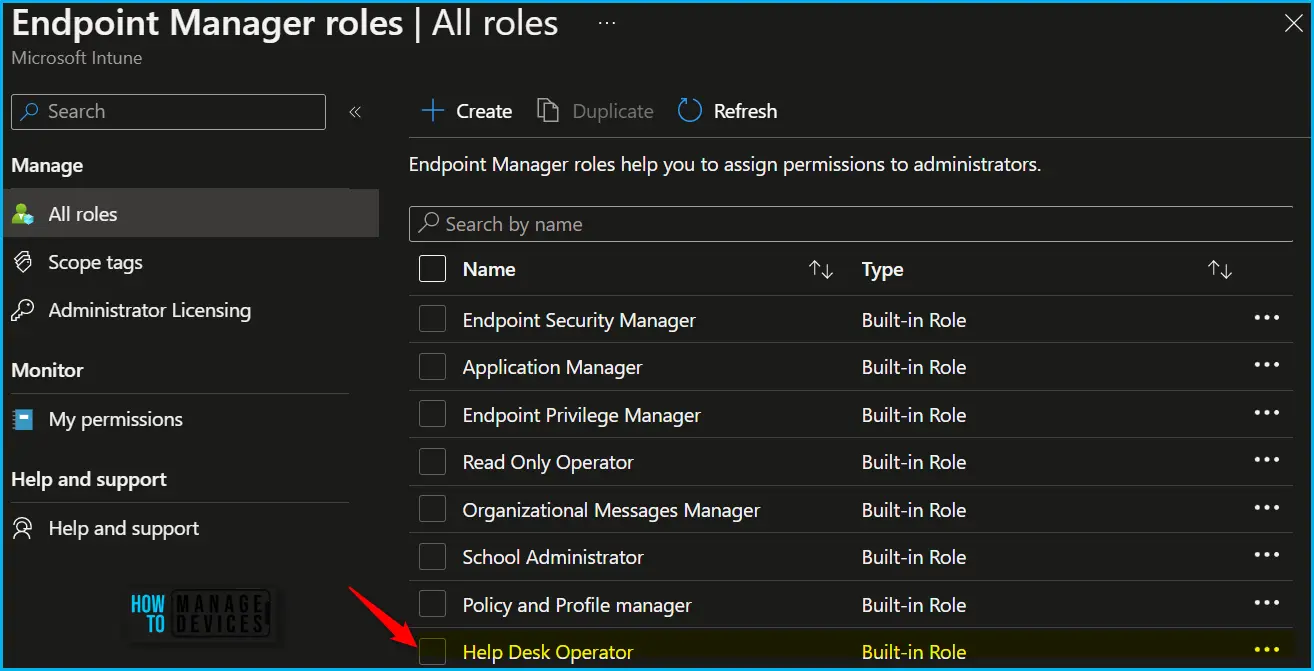Click the My permissions notebook icon
This screenshot has width=1314, height=671.
click(23, 419)
